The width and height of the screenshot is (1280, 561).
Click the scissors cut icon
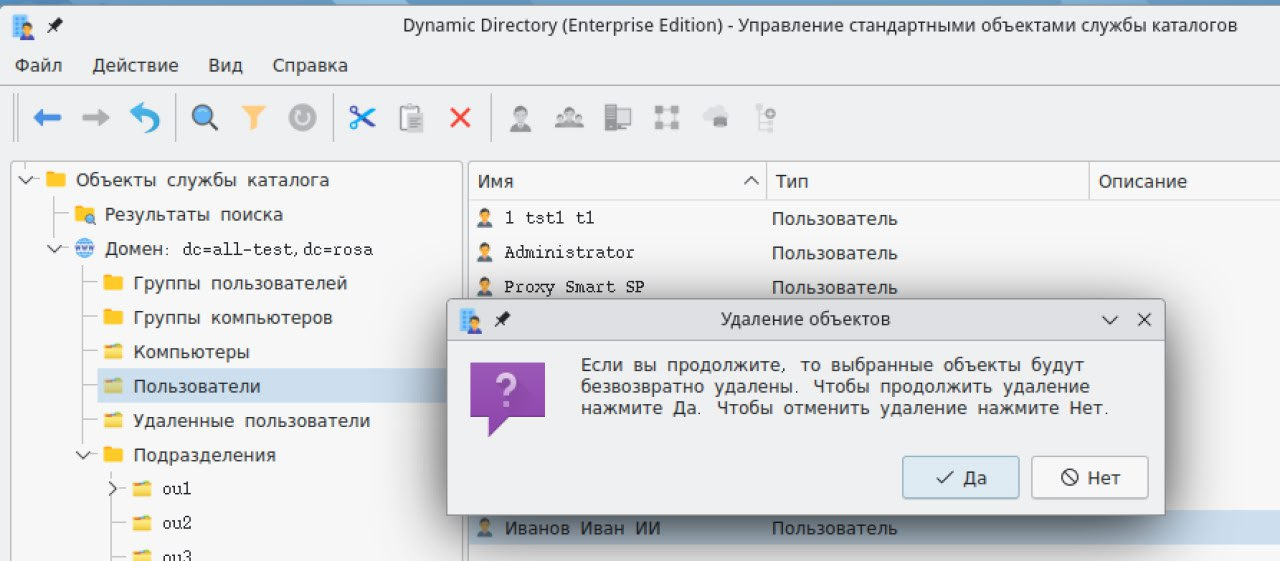click(361, 118)
